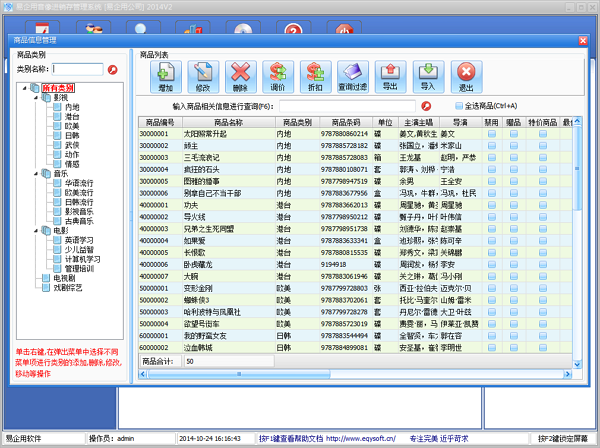Screen dimensions: 600x448
Task: Sort by the 主演主唱 column header
Action: tap(419, 122)
